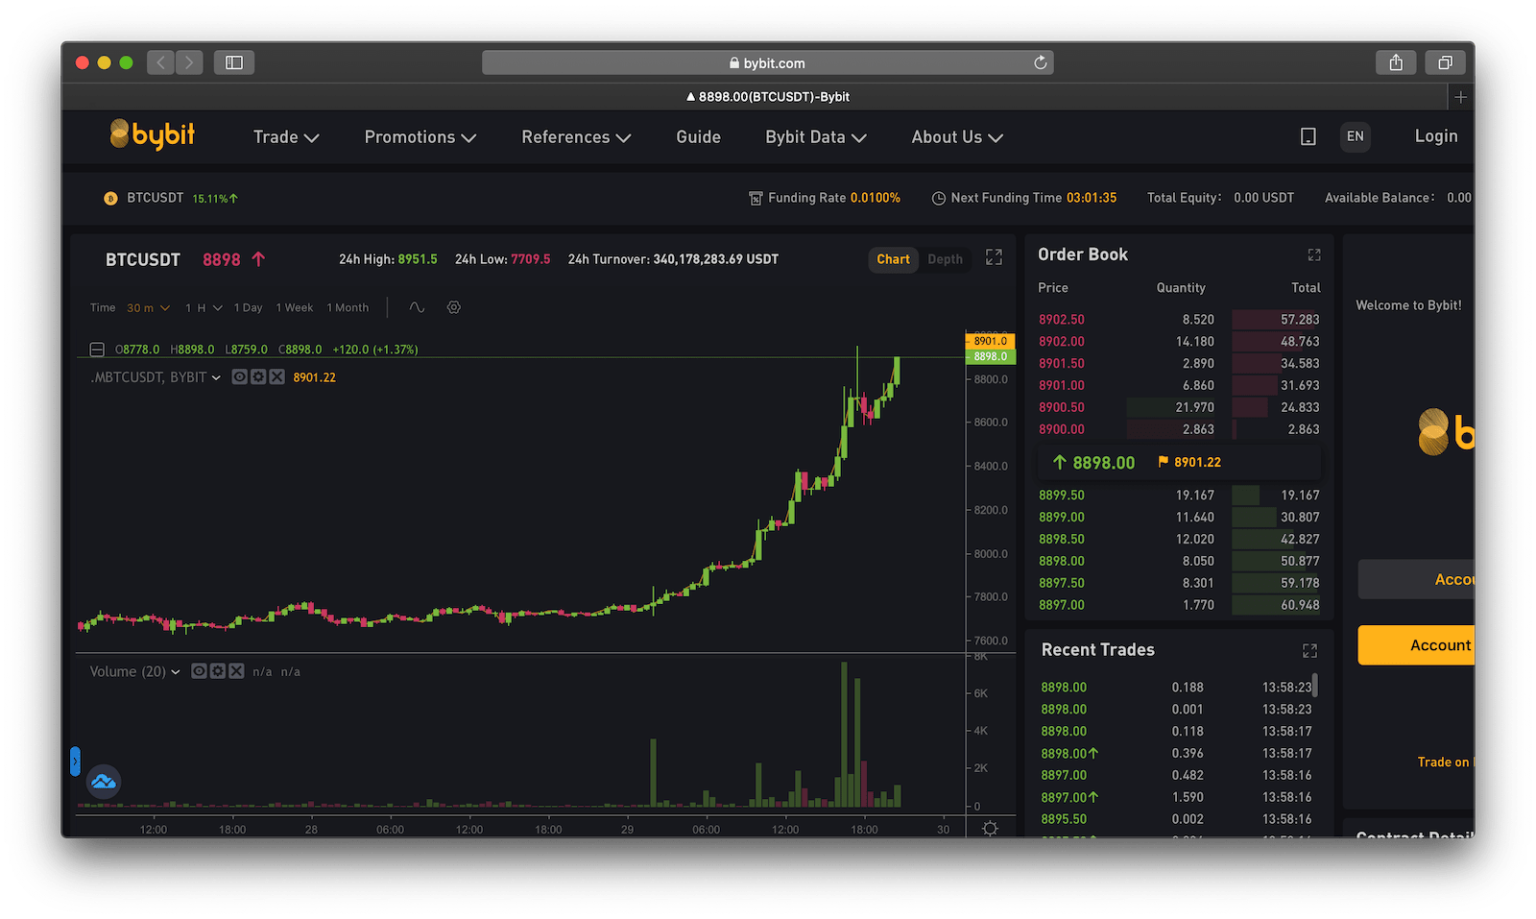Click the Bybit logo

click(152, 135)
